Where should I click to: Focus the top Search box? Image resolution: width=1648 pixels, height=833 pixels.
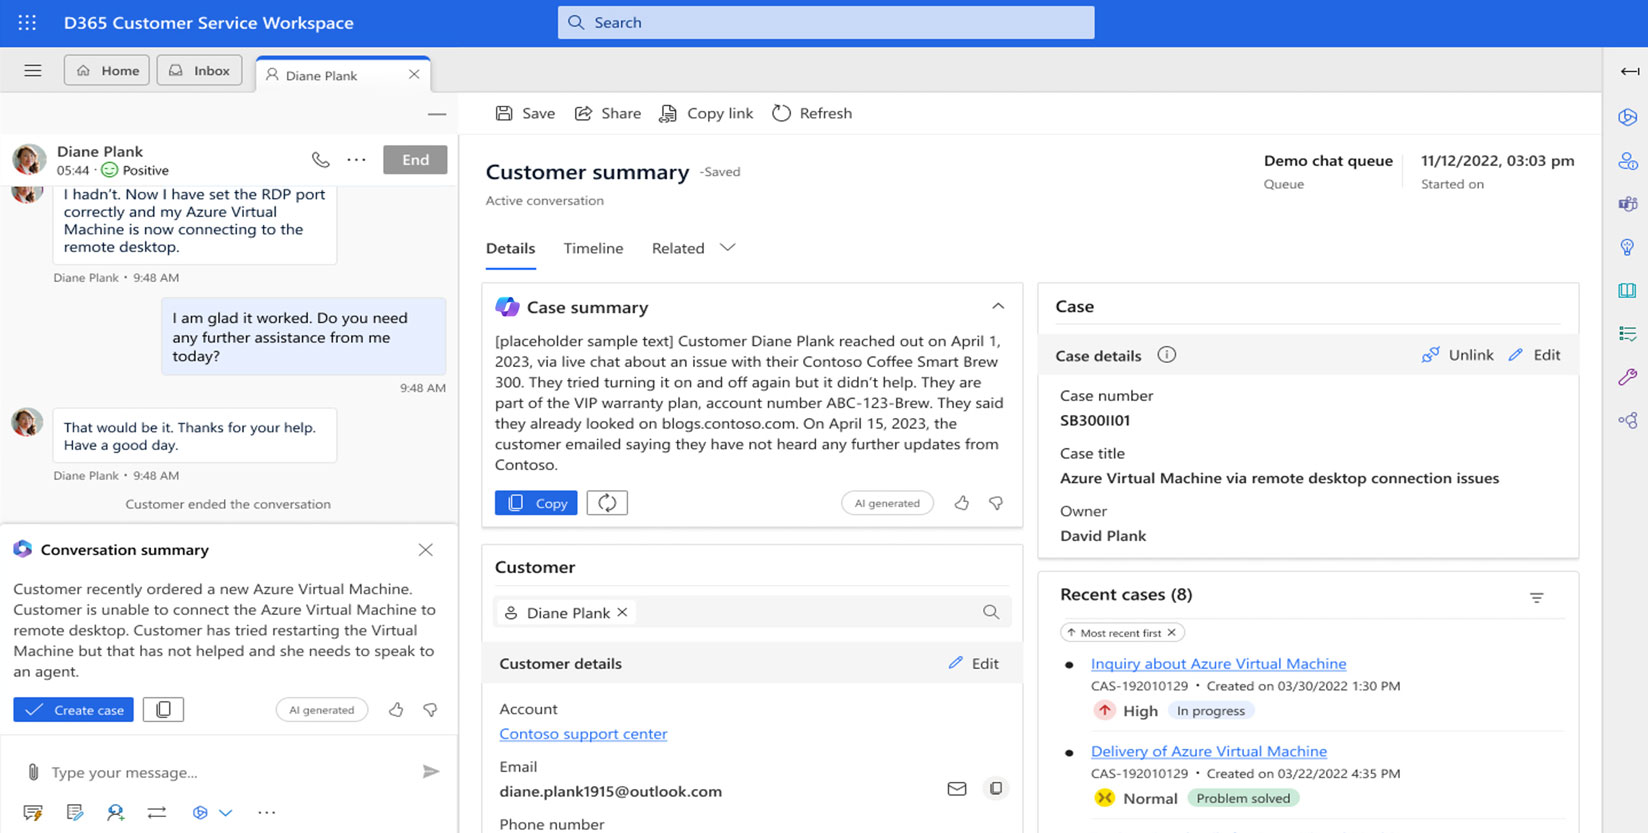point(826,22)
